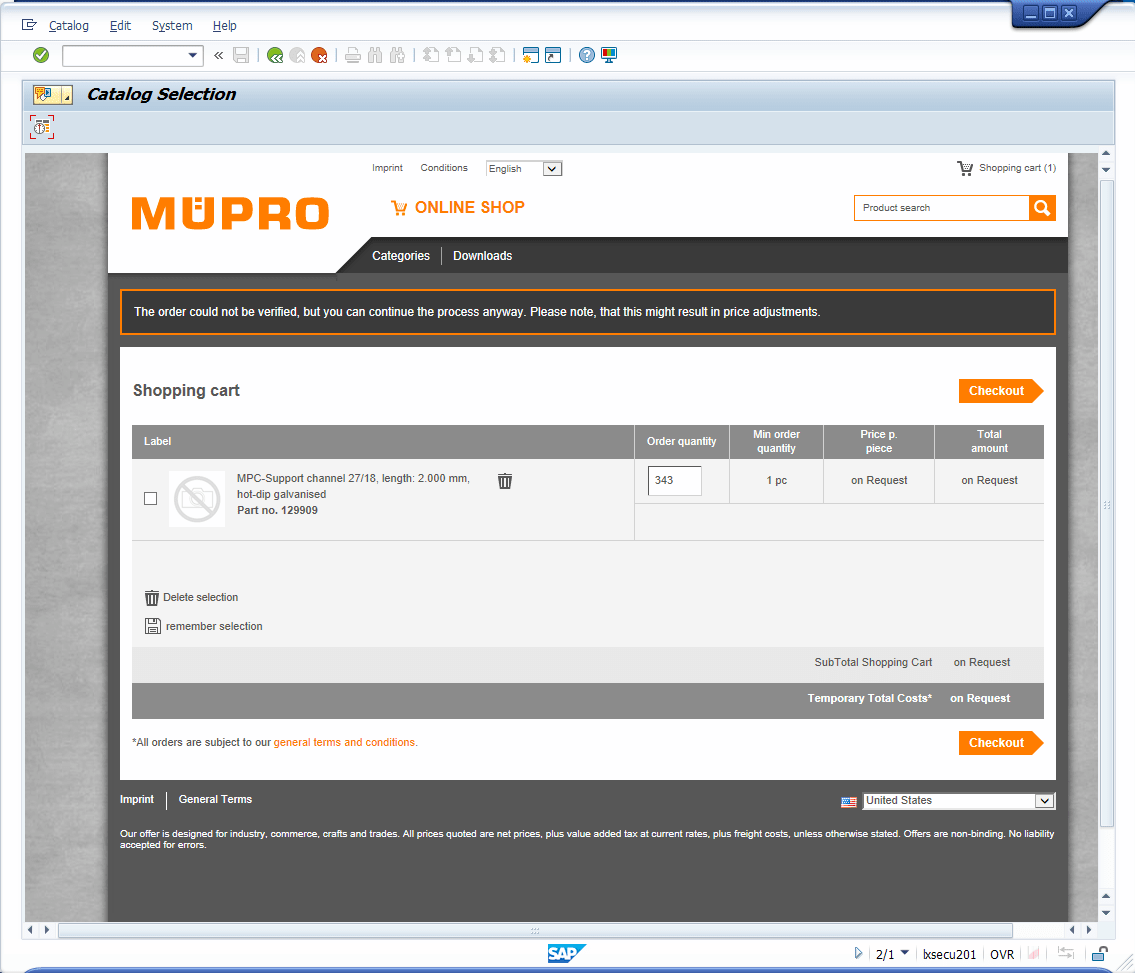Viewport: 1135px width, 973px height.
Task: Click the trash icon beside the product name
Action: tap(505, 481)
